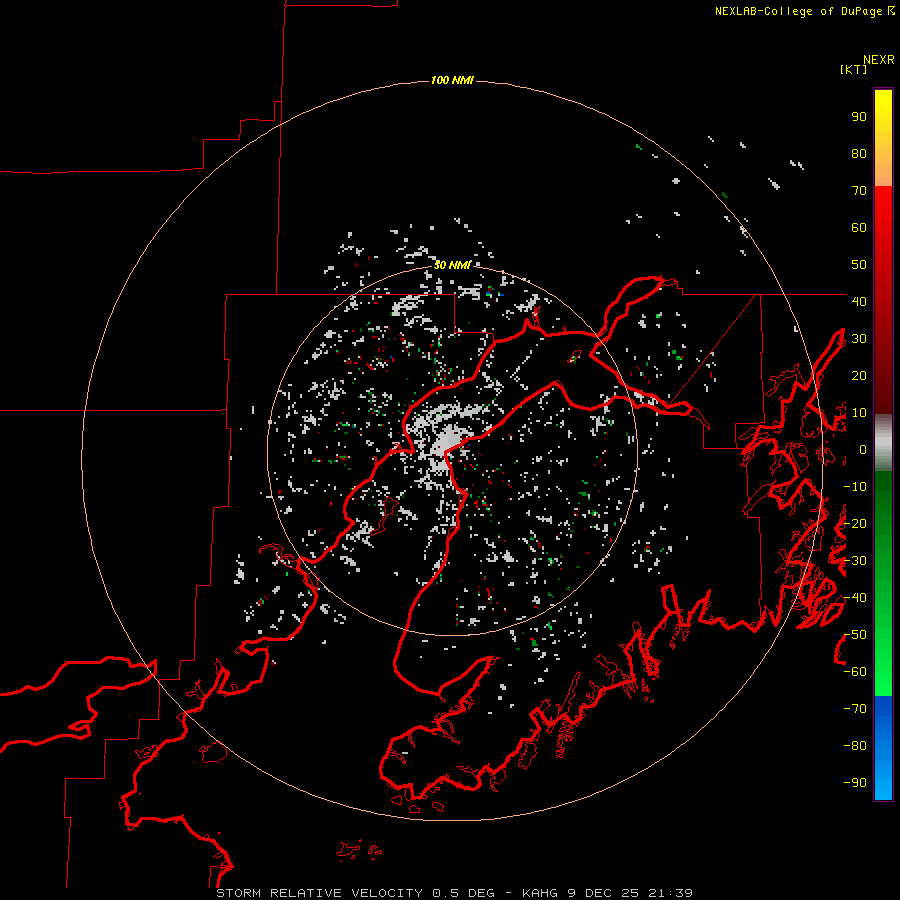The image size is (900, 900).
Task: Pick the bright green segment of color bar
Action: (x=883, y=660)
